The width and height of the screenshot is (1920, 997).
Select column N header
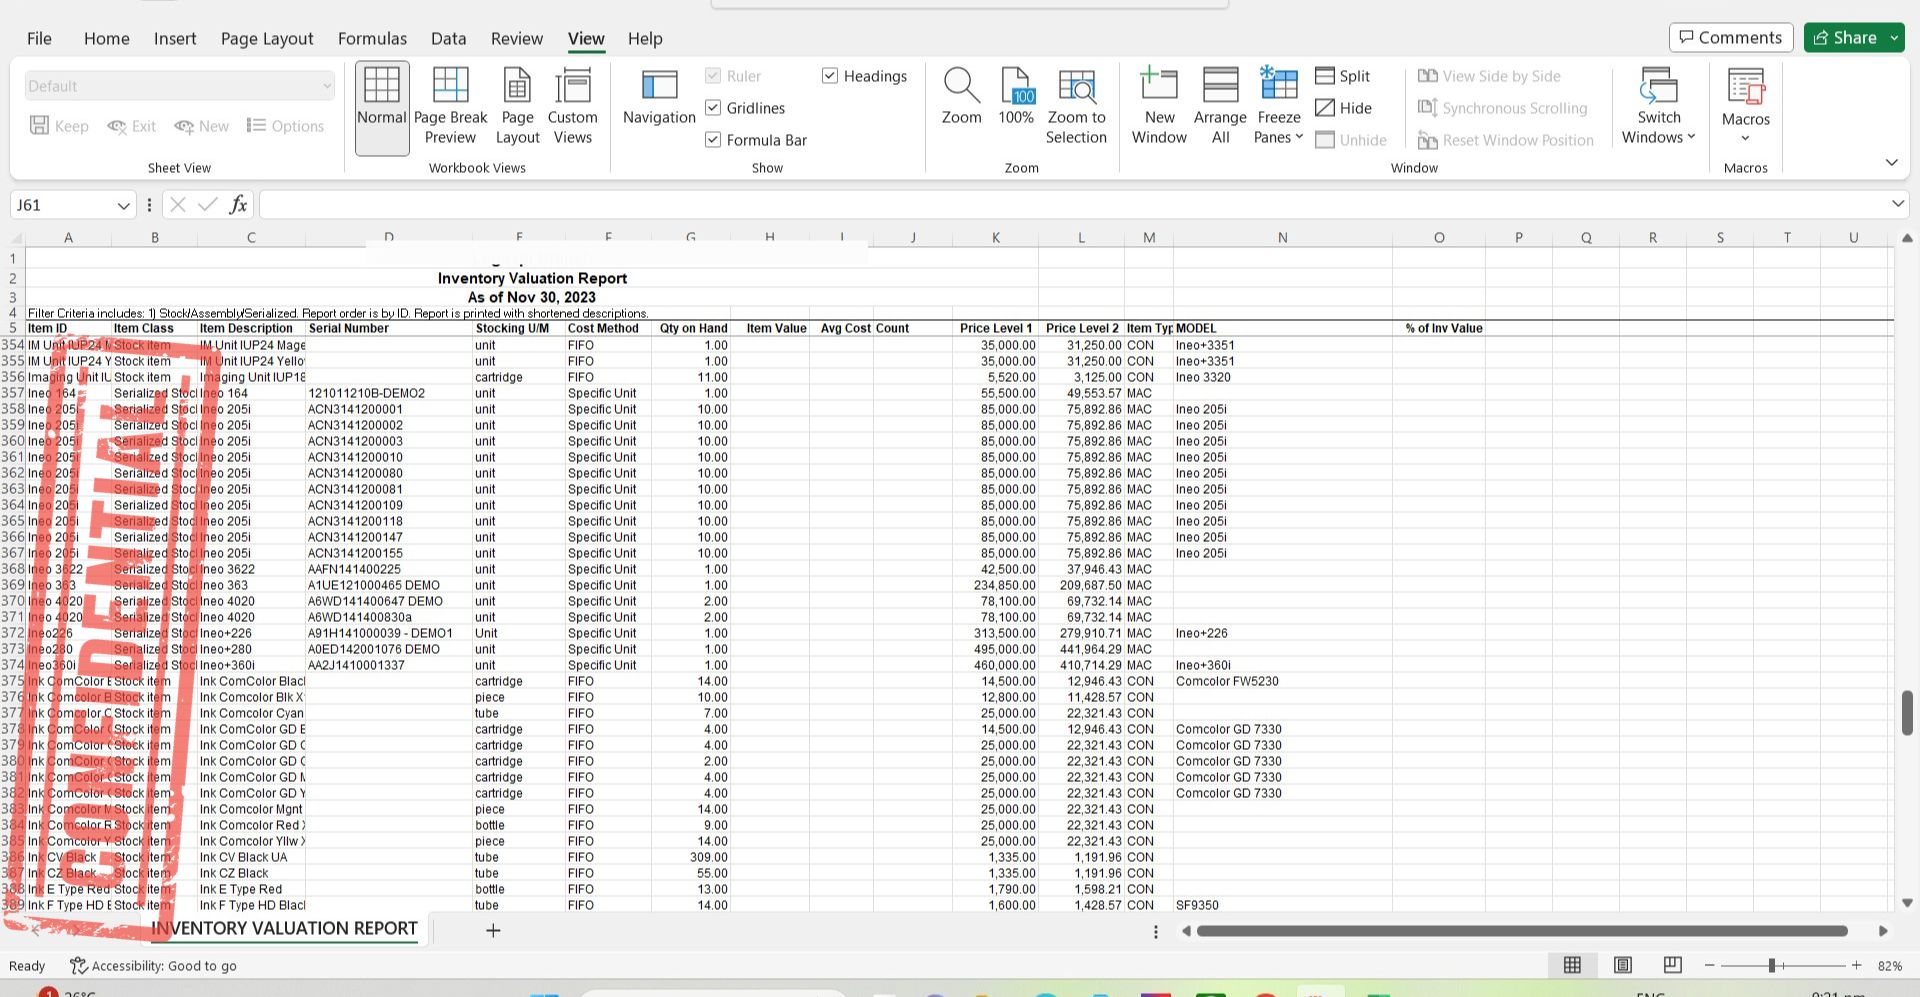point(1282,238)
